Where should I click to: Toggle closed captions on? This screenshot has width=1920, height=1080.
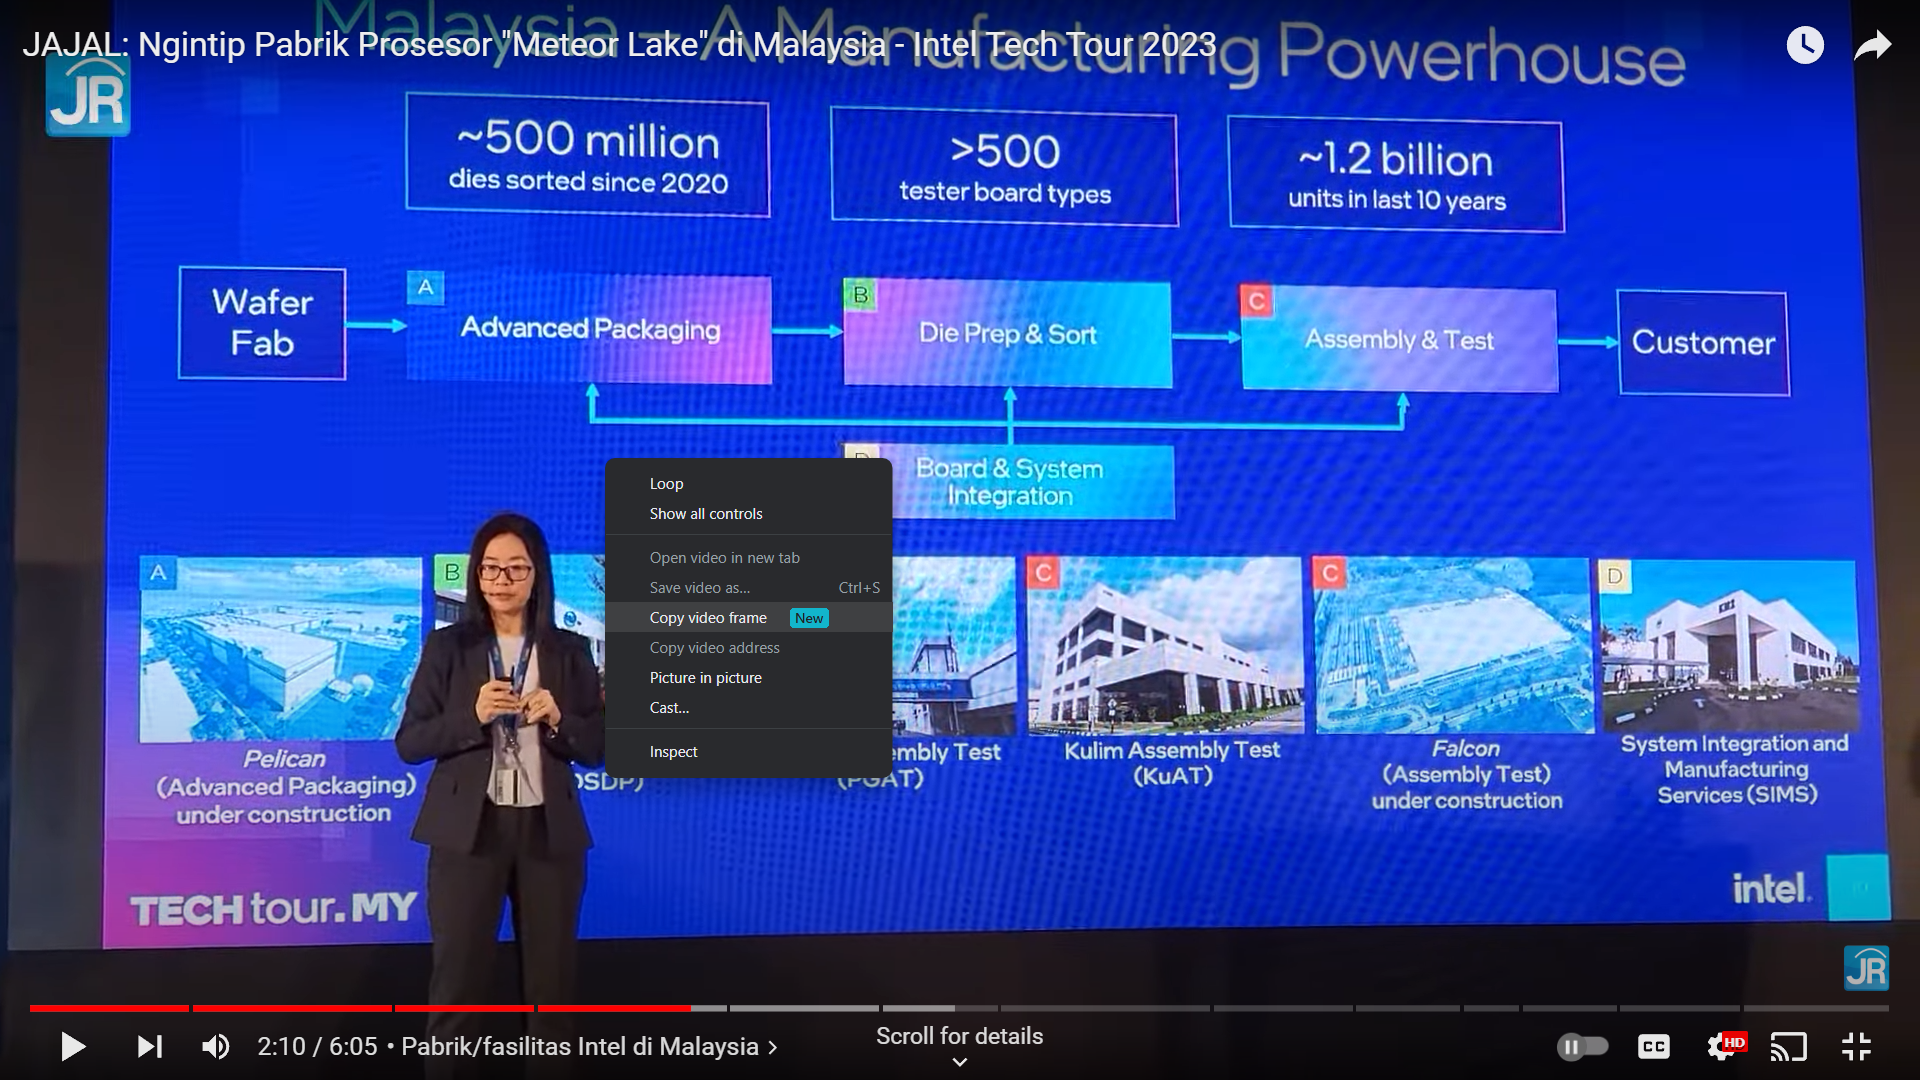click(1654, 1047)
